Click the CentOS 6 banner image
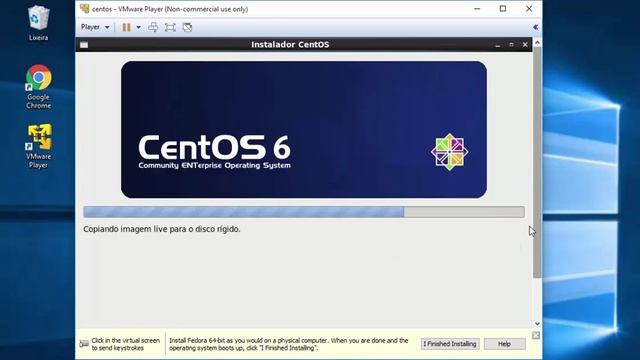The width and height of the screenshot is (640, 360). point(304,130)
